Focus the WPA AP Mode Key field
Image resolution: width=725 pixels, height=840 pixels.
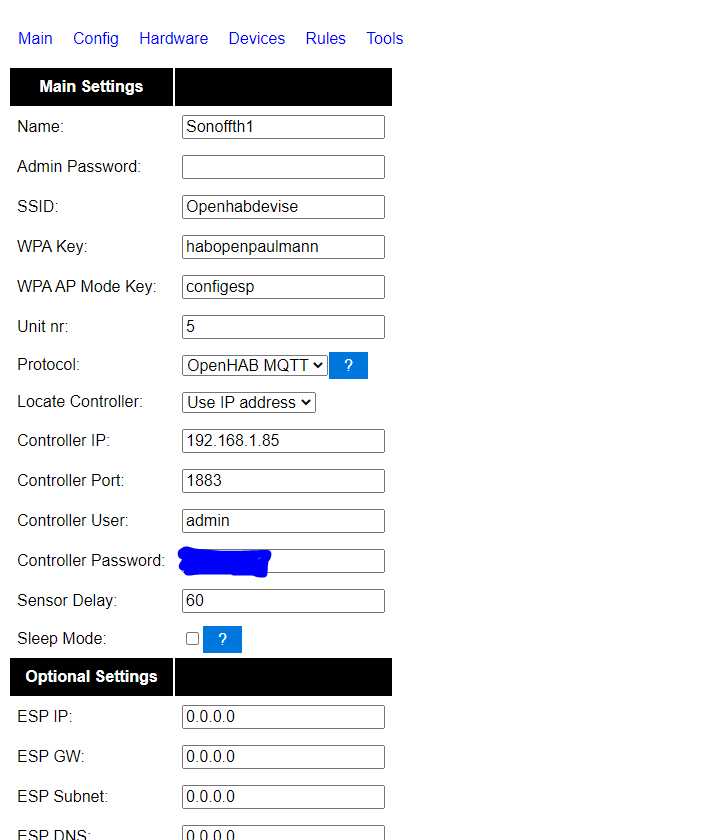point(283,287)
